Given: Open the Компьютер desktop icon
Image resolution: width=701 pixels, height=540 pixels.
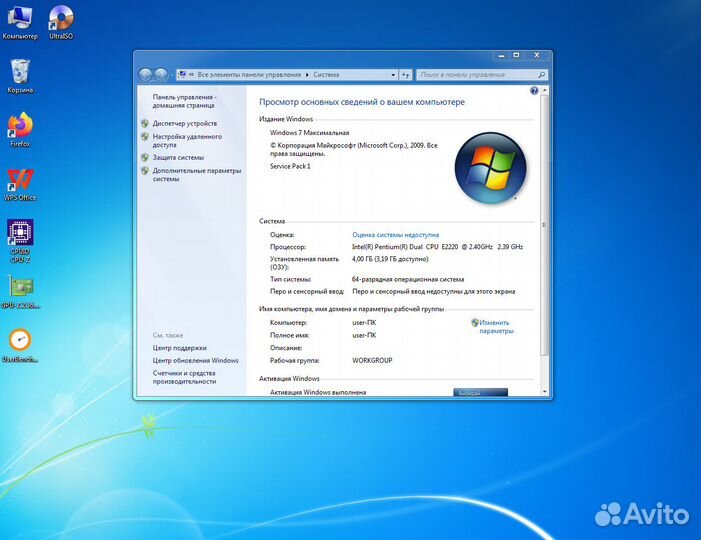Looking at the screenshot, I should (x=20, y=22).
